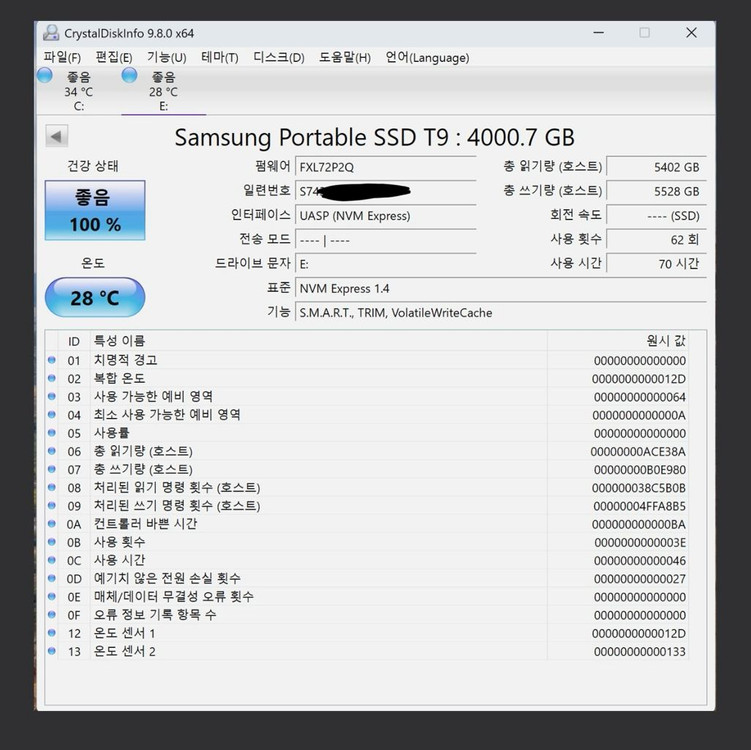Click status dot for attribute 02 복합 온도
This screenshot has width=751, height=750.
pos(52,378)
